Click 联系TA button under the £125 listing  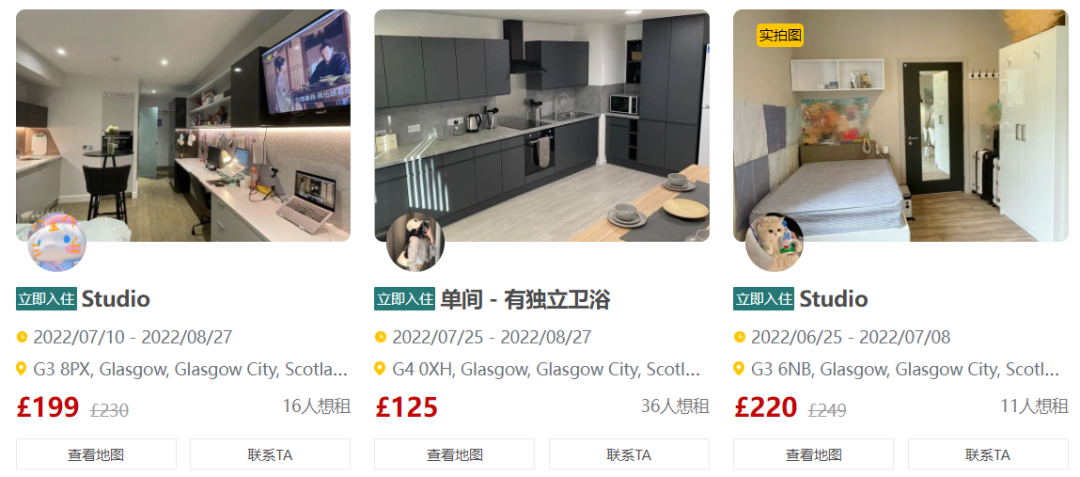tap(629, 454)
